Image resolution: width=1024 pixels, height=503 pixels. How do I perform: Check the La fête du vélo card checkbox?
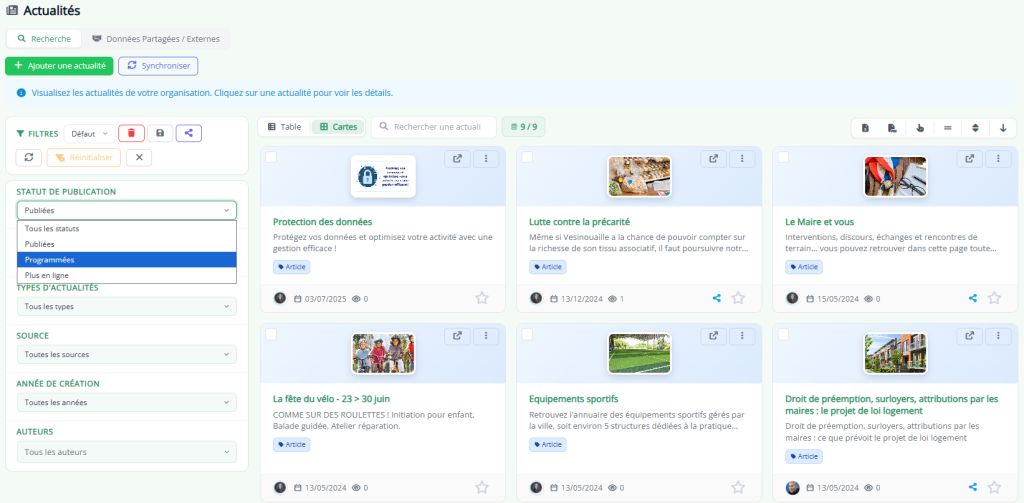271,334
